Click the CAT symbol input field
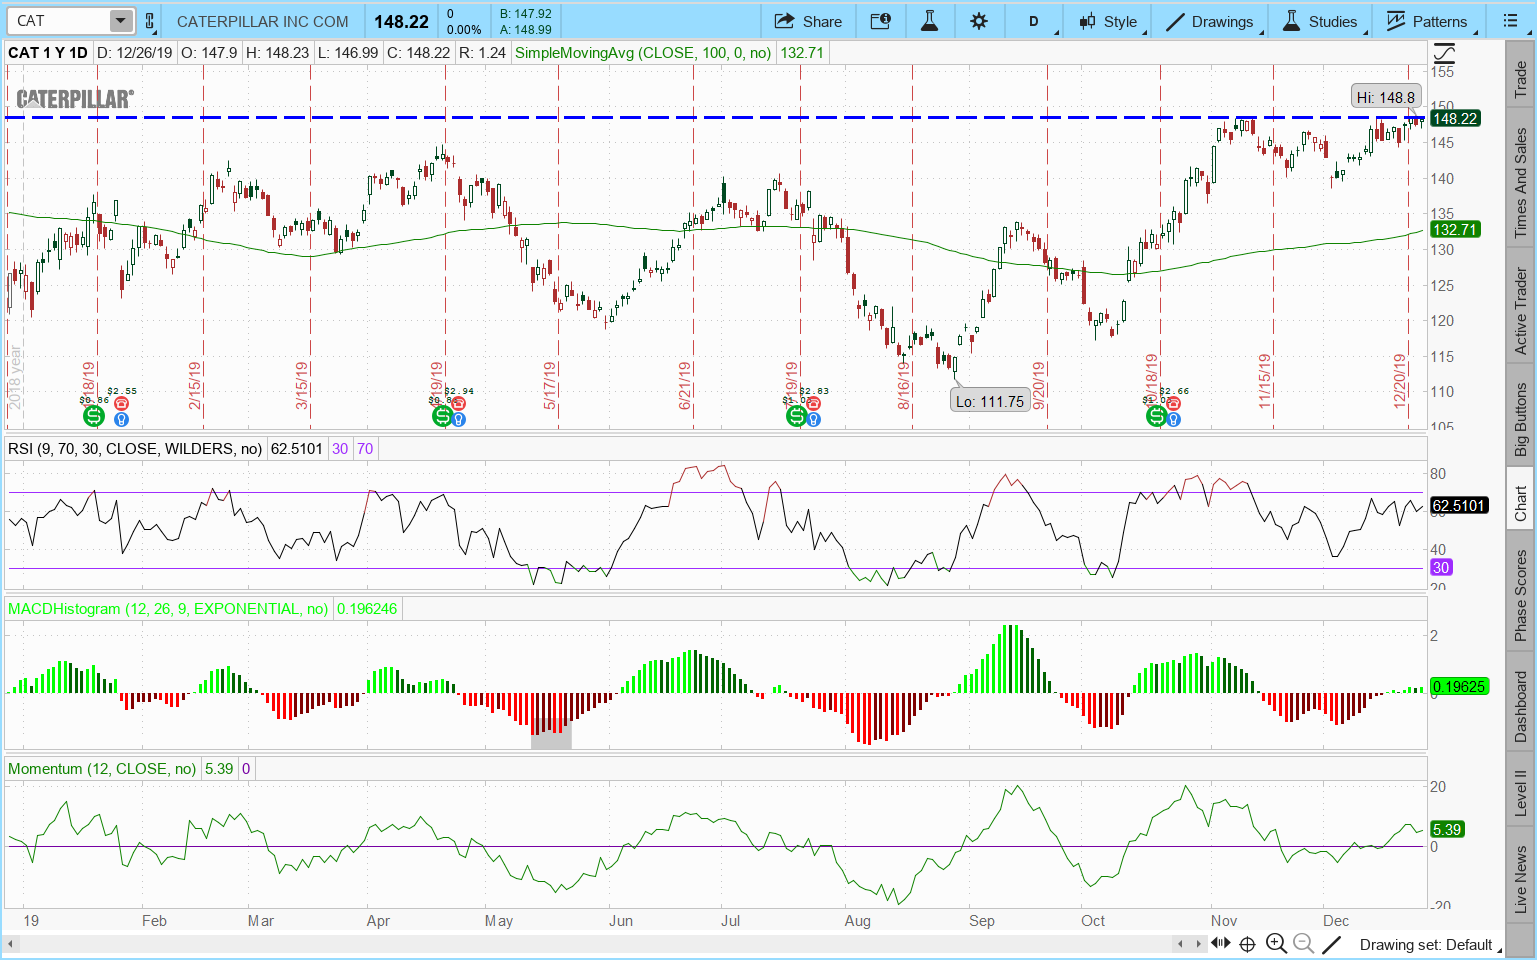 pyautogui.click(x=58, y=21)
